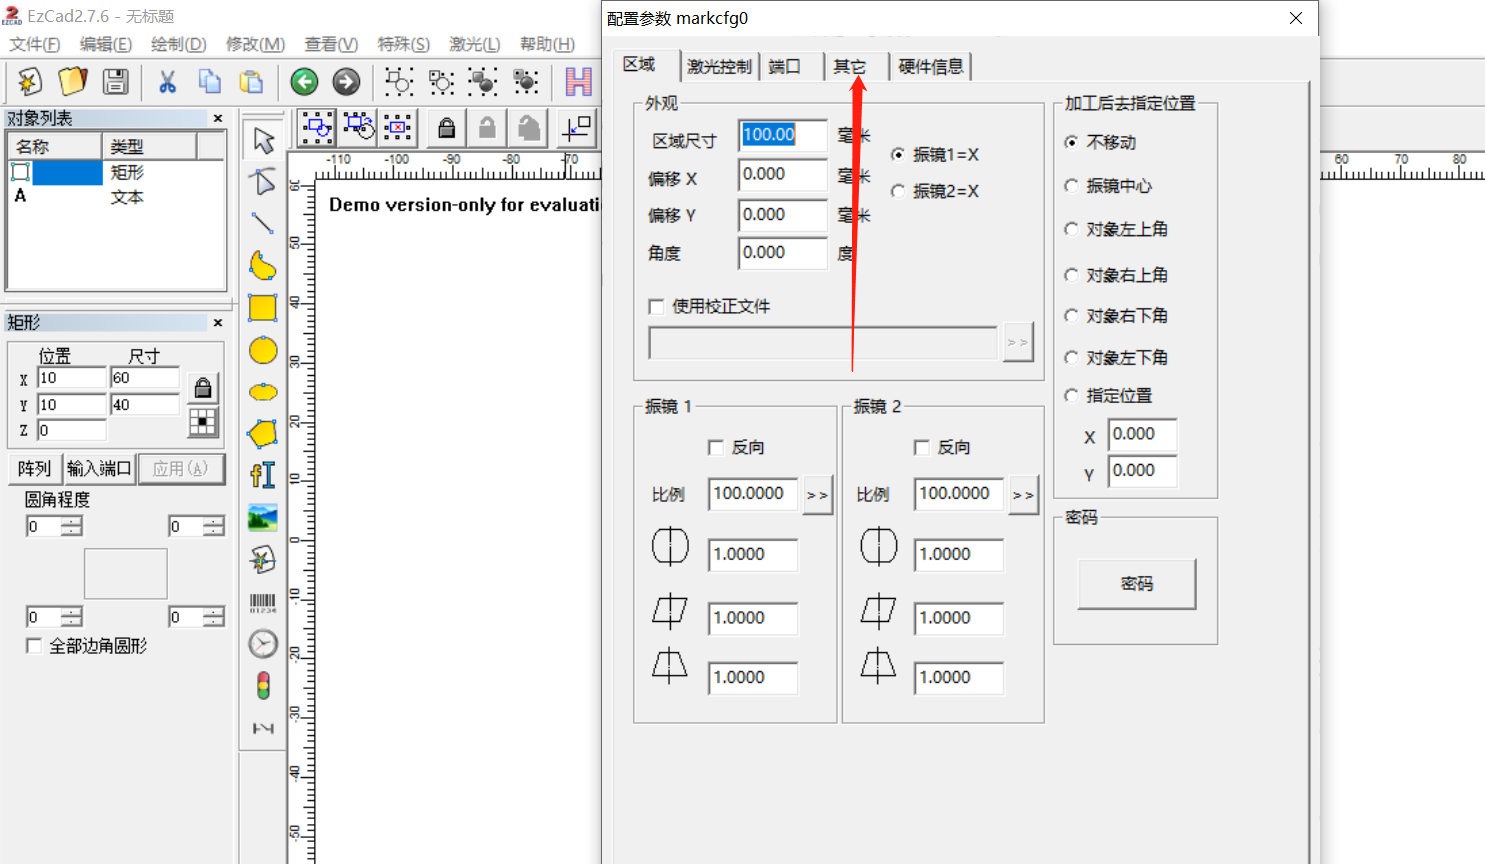
Task: Select 文本 row in object list
Action: pos(116,197)
